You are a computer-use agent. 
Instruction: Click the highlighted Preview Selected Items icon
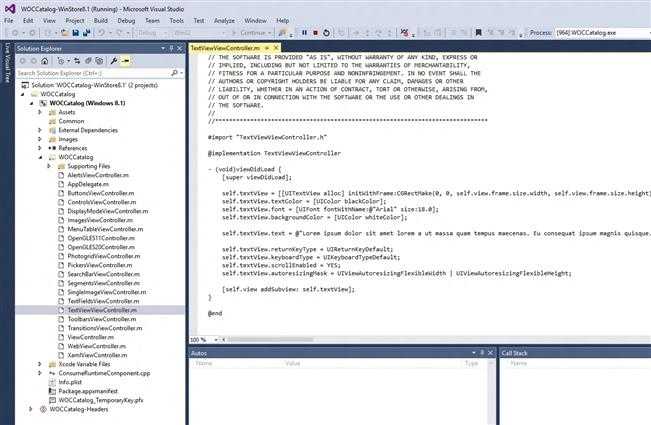[x=125, y=61]
